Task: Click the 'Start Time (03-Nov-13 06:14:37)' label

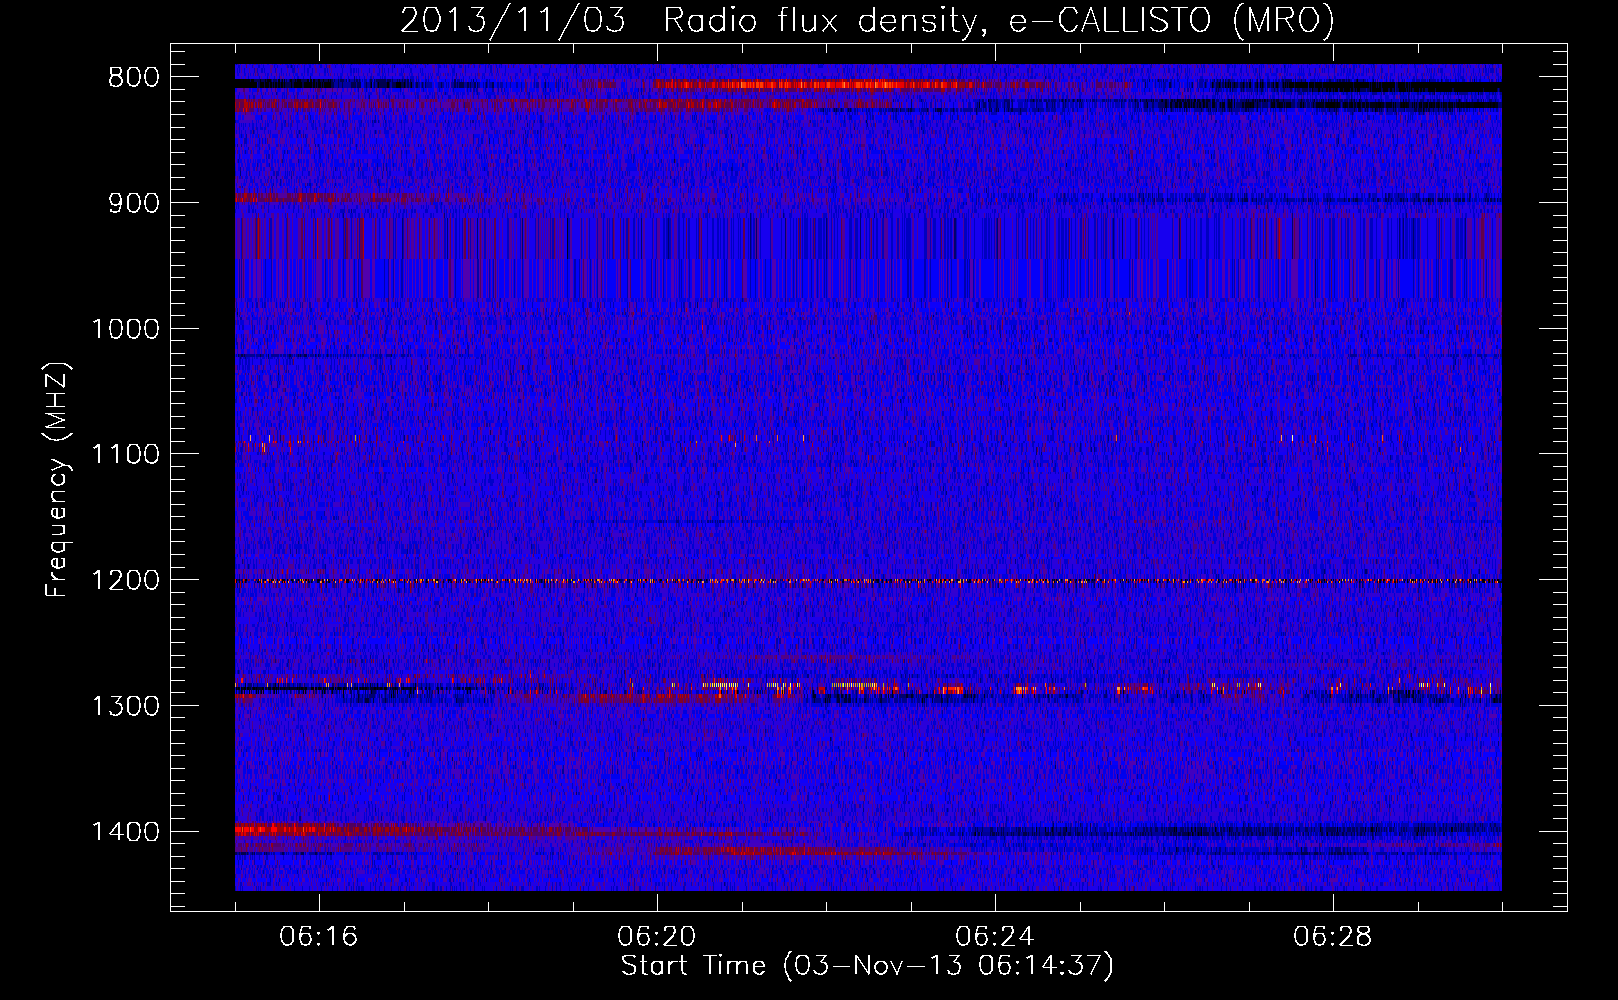Action: (867, 967)
